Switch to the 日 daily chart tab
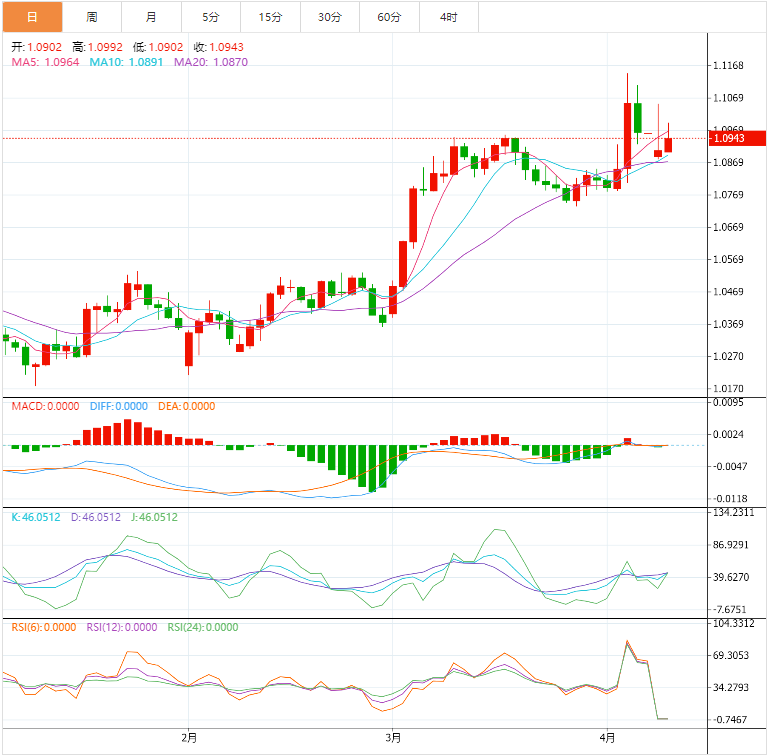Viewport: 770px width, 755px height. [x=32, y=17]
